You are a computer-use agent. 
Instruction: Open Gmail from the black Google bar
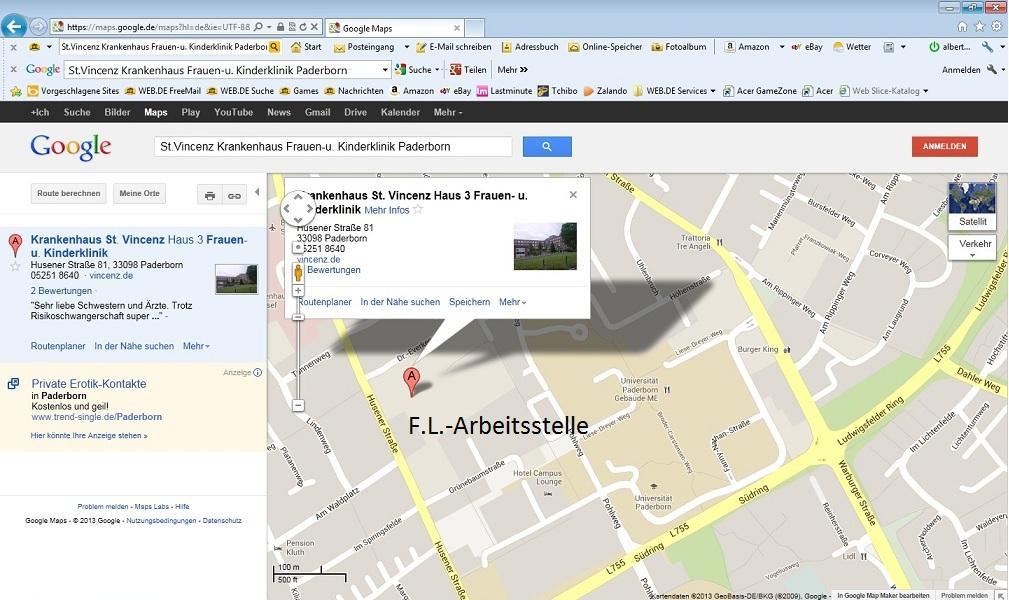[x=317, y=112]
